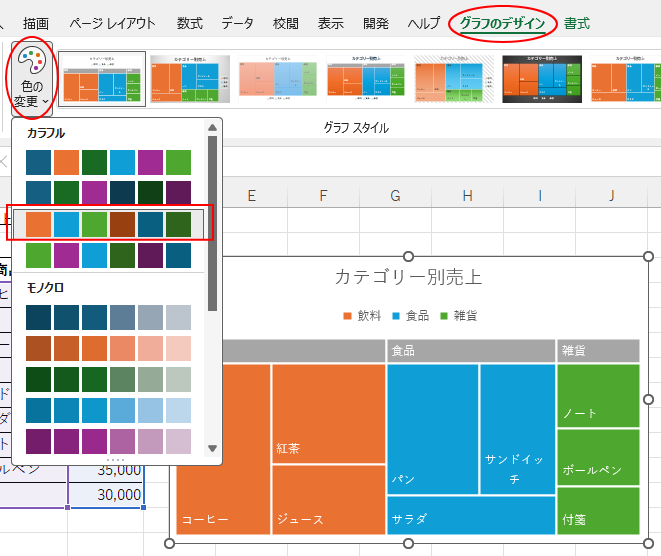
Task: Choose fourth カラフル palette starting with green
Action: 108,255
